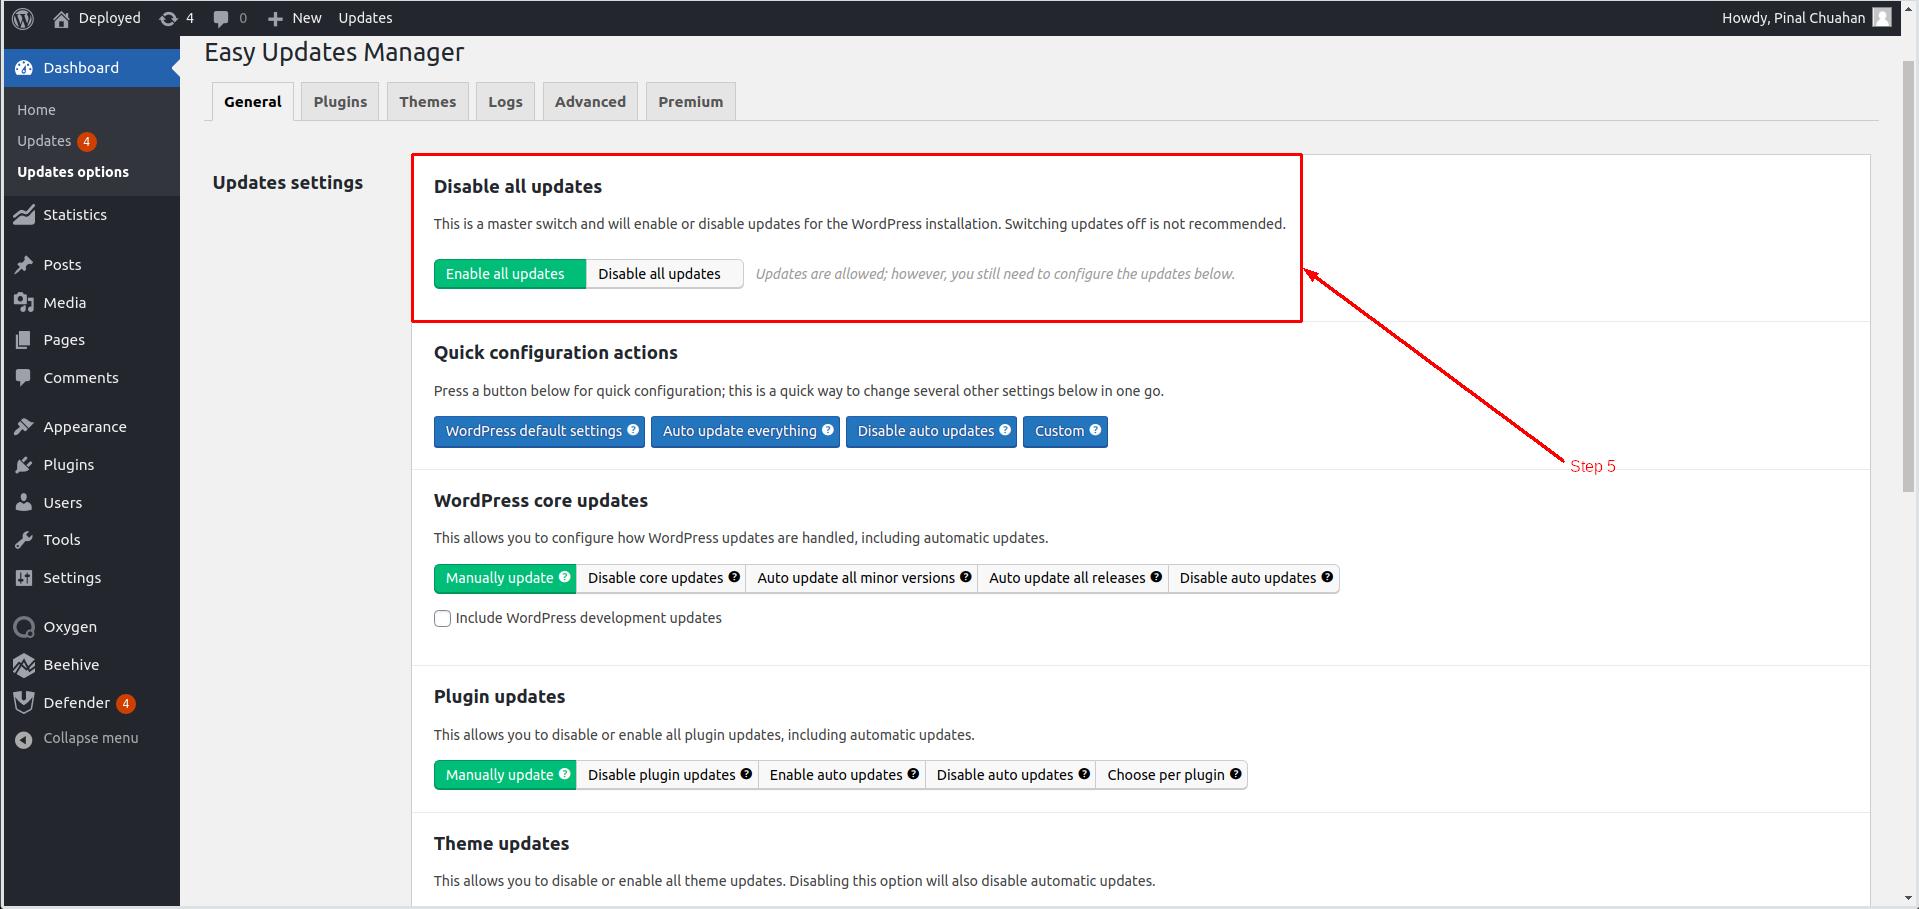
Task: Open Updates submenu with badge 4
Action: (57, 141)
